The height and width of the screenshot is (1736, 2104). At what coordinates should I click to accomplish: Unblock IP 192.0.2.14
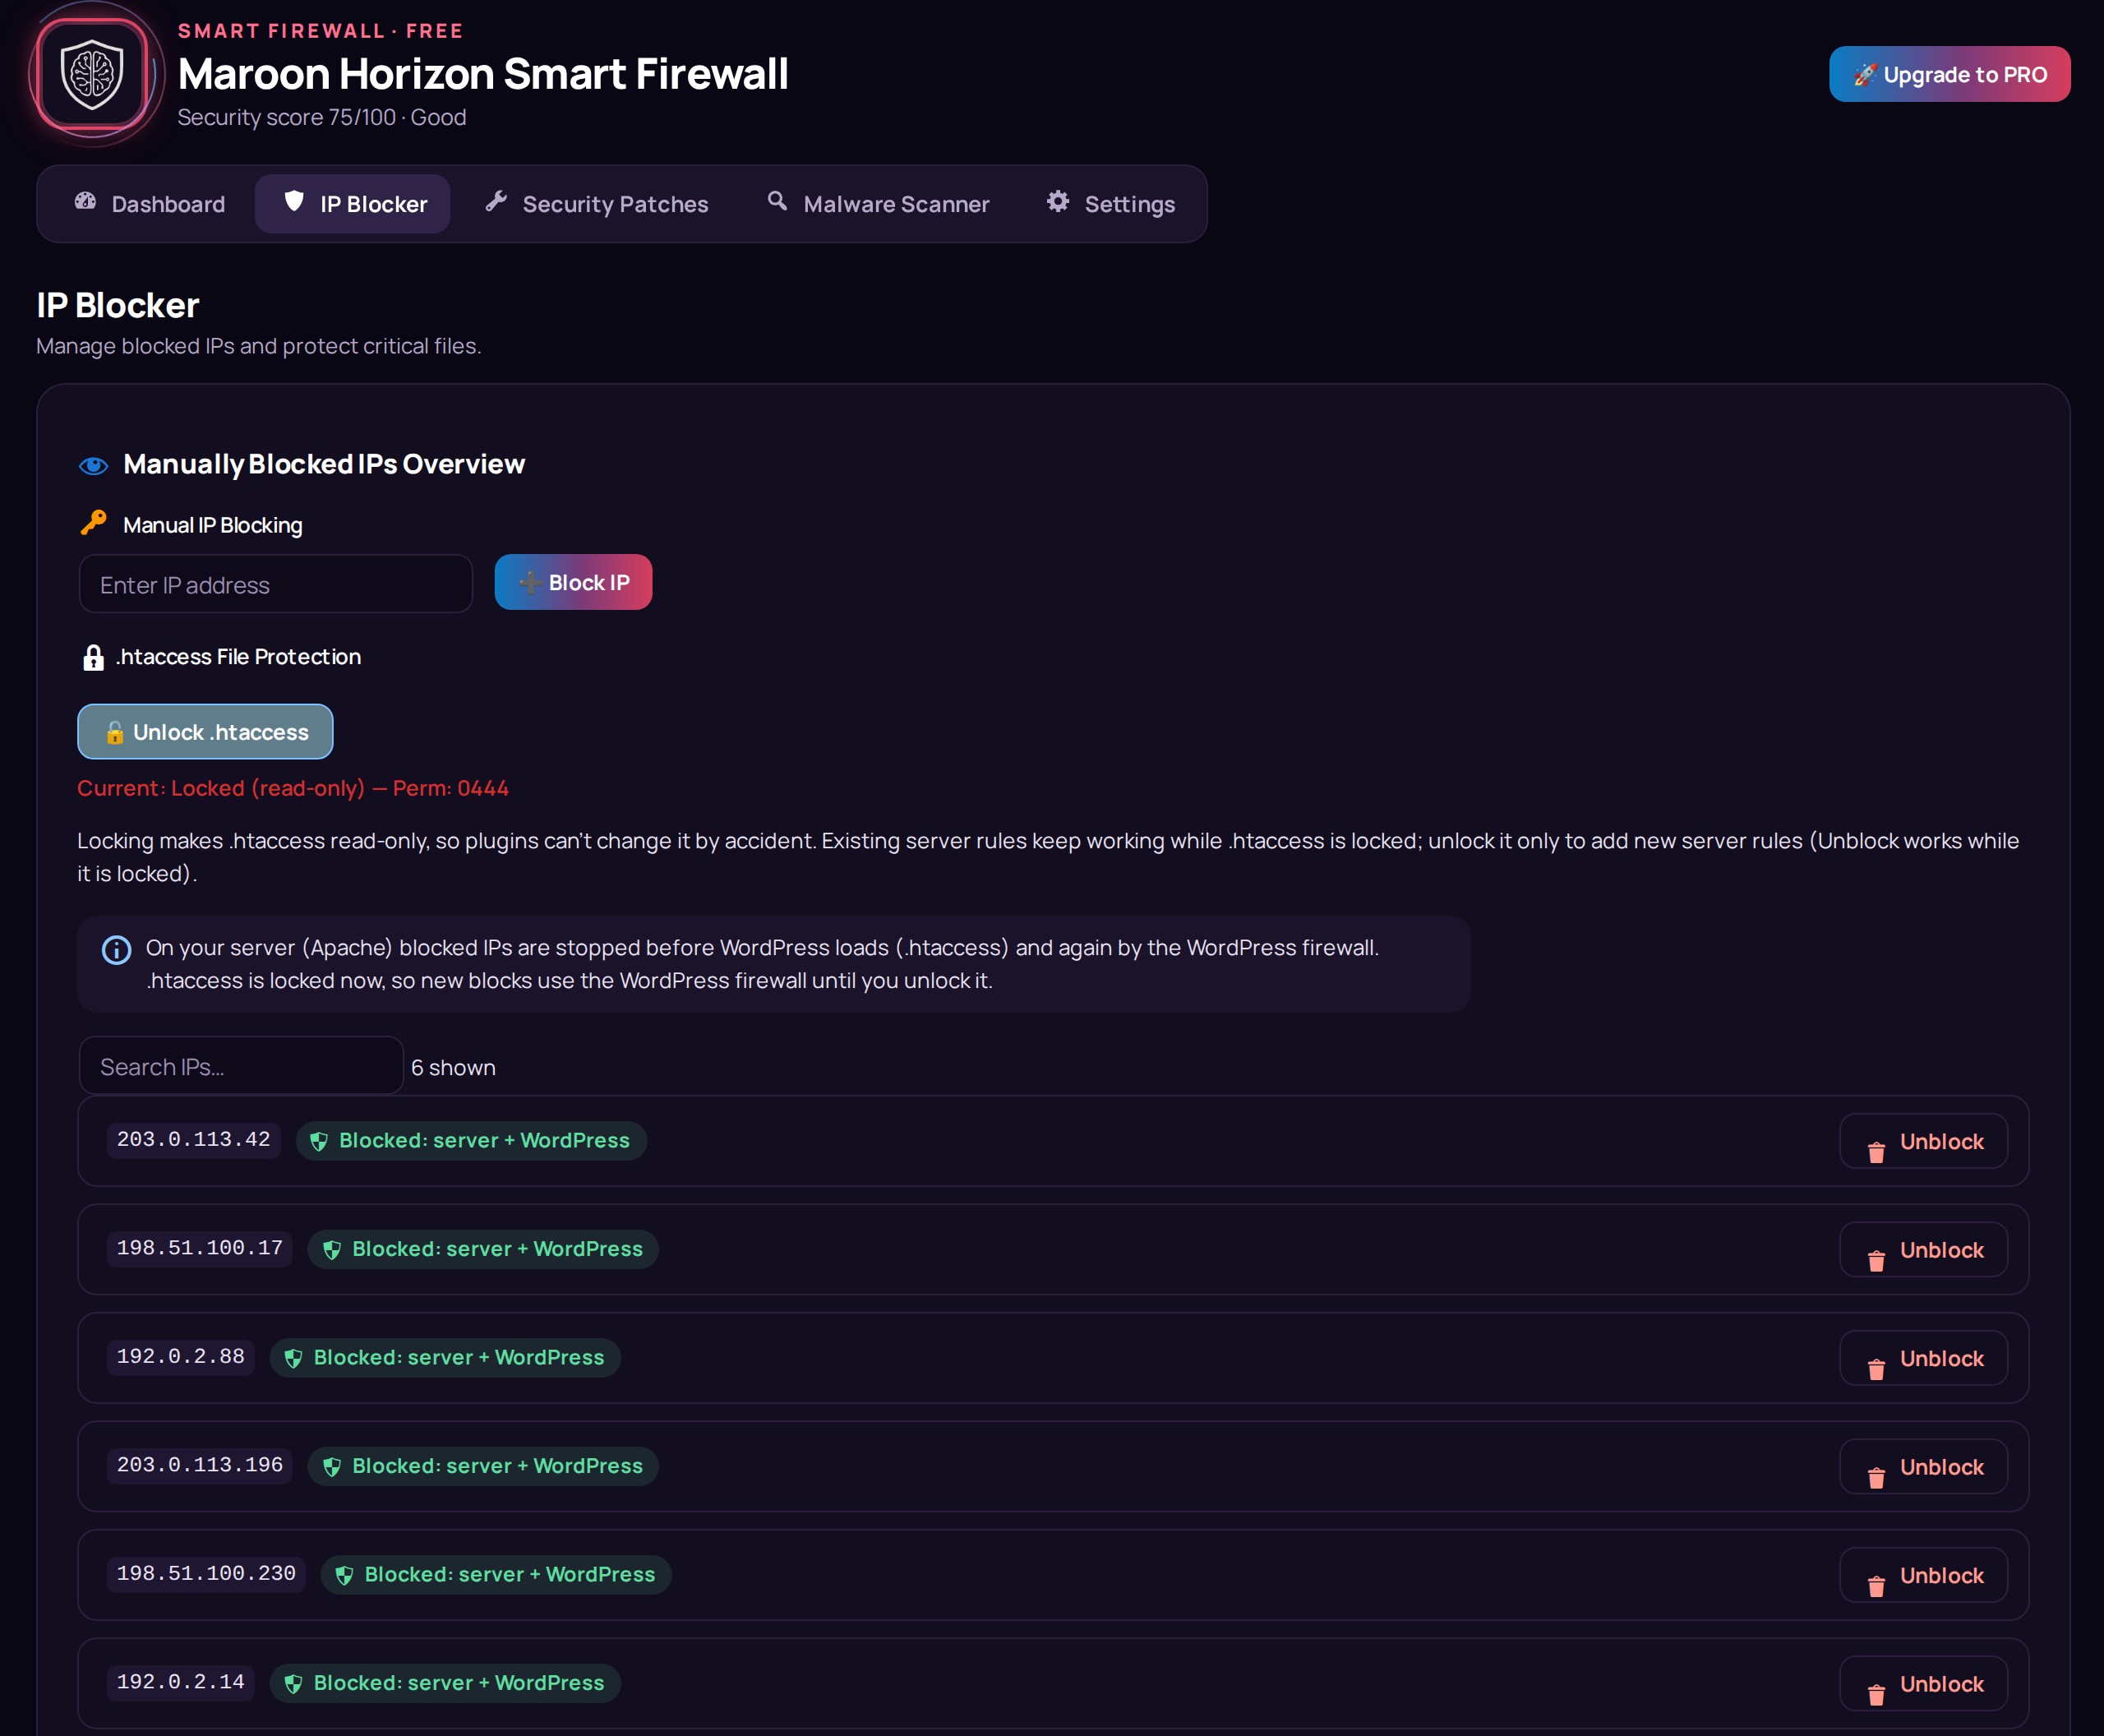pyautogui.click(x=1923, y=1684)
